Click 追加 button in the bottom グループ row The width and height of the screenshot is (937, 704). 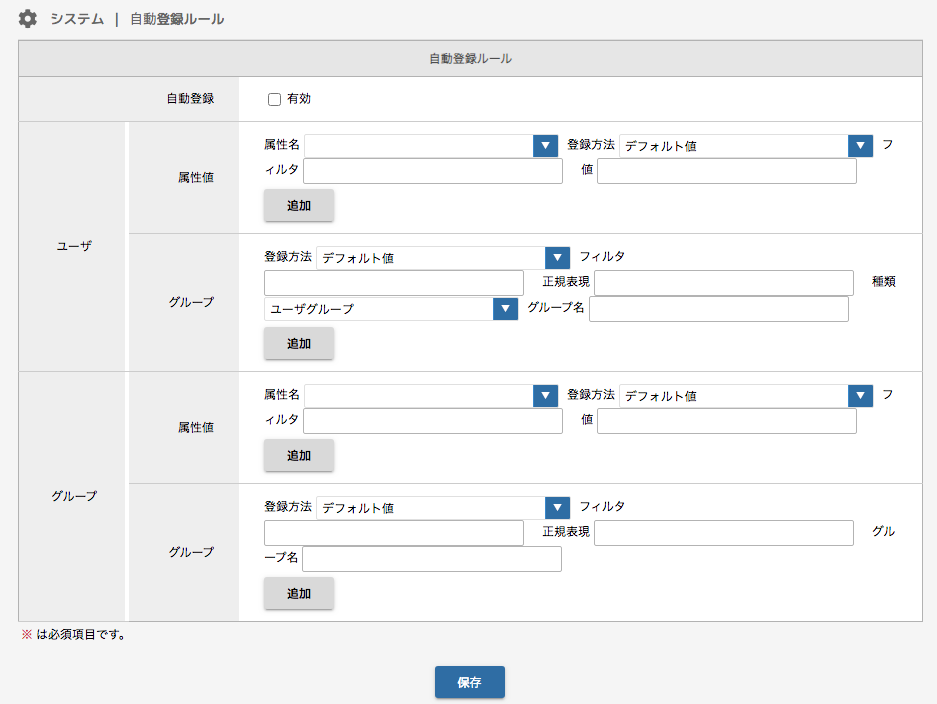coord(299,593)
